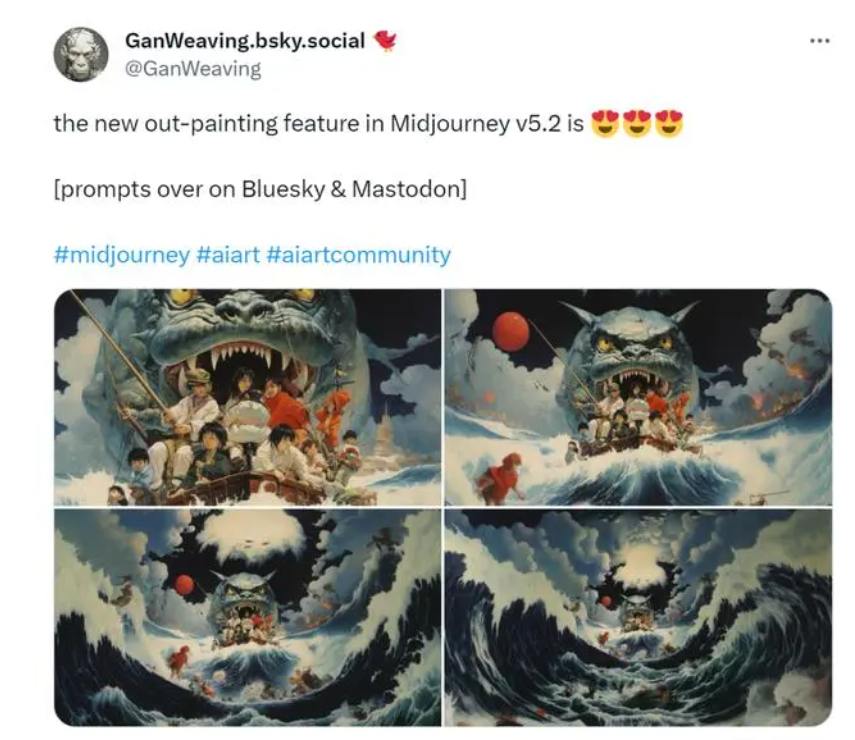The image size is (855, 740).
Task: Click the first heart-eyes emoji
Action: pos(605,124)
